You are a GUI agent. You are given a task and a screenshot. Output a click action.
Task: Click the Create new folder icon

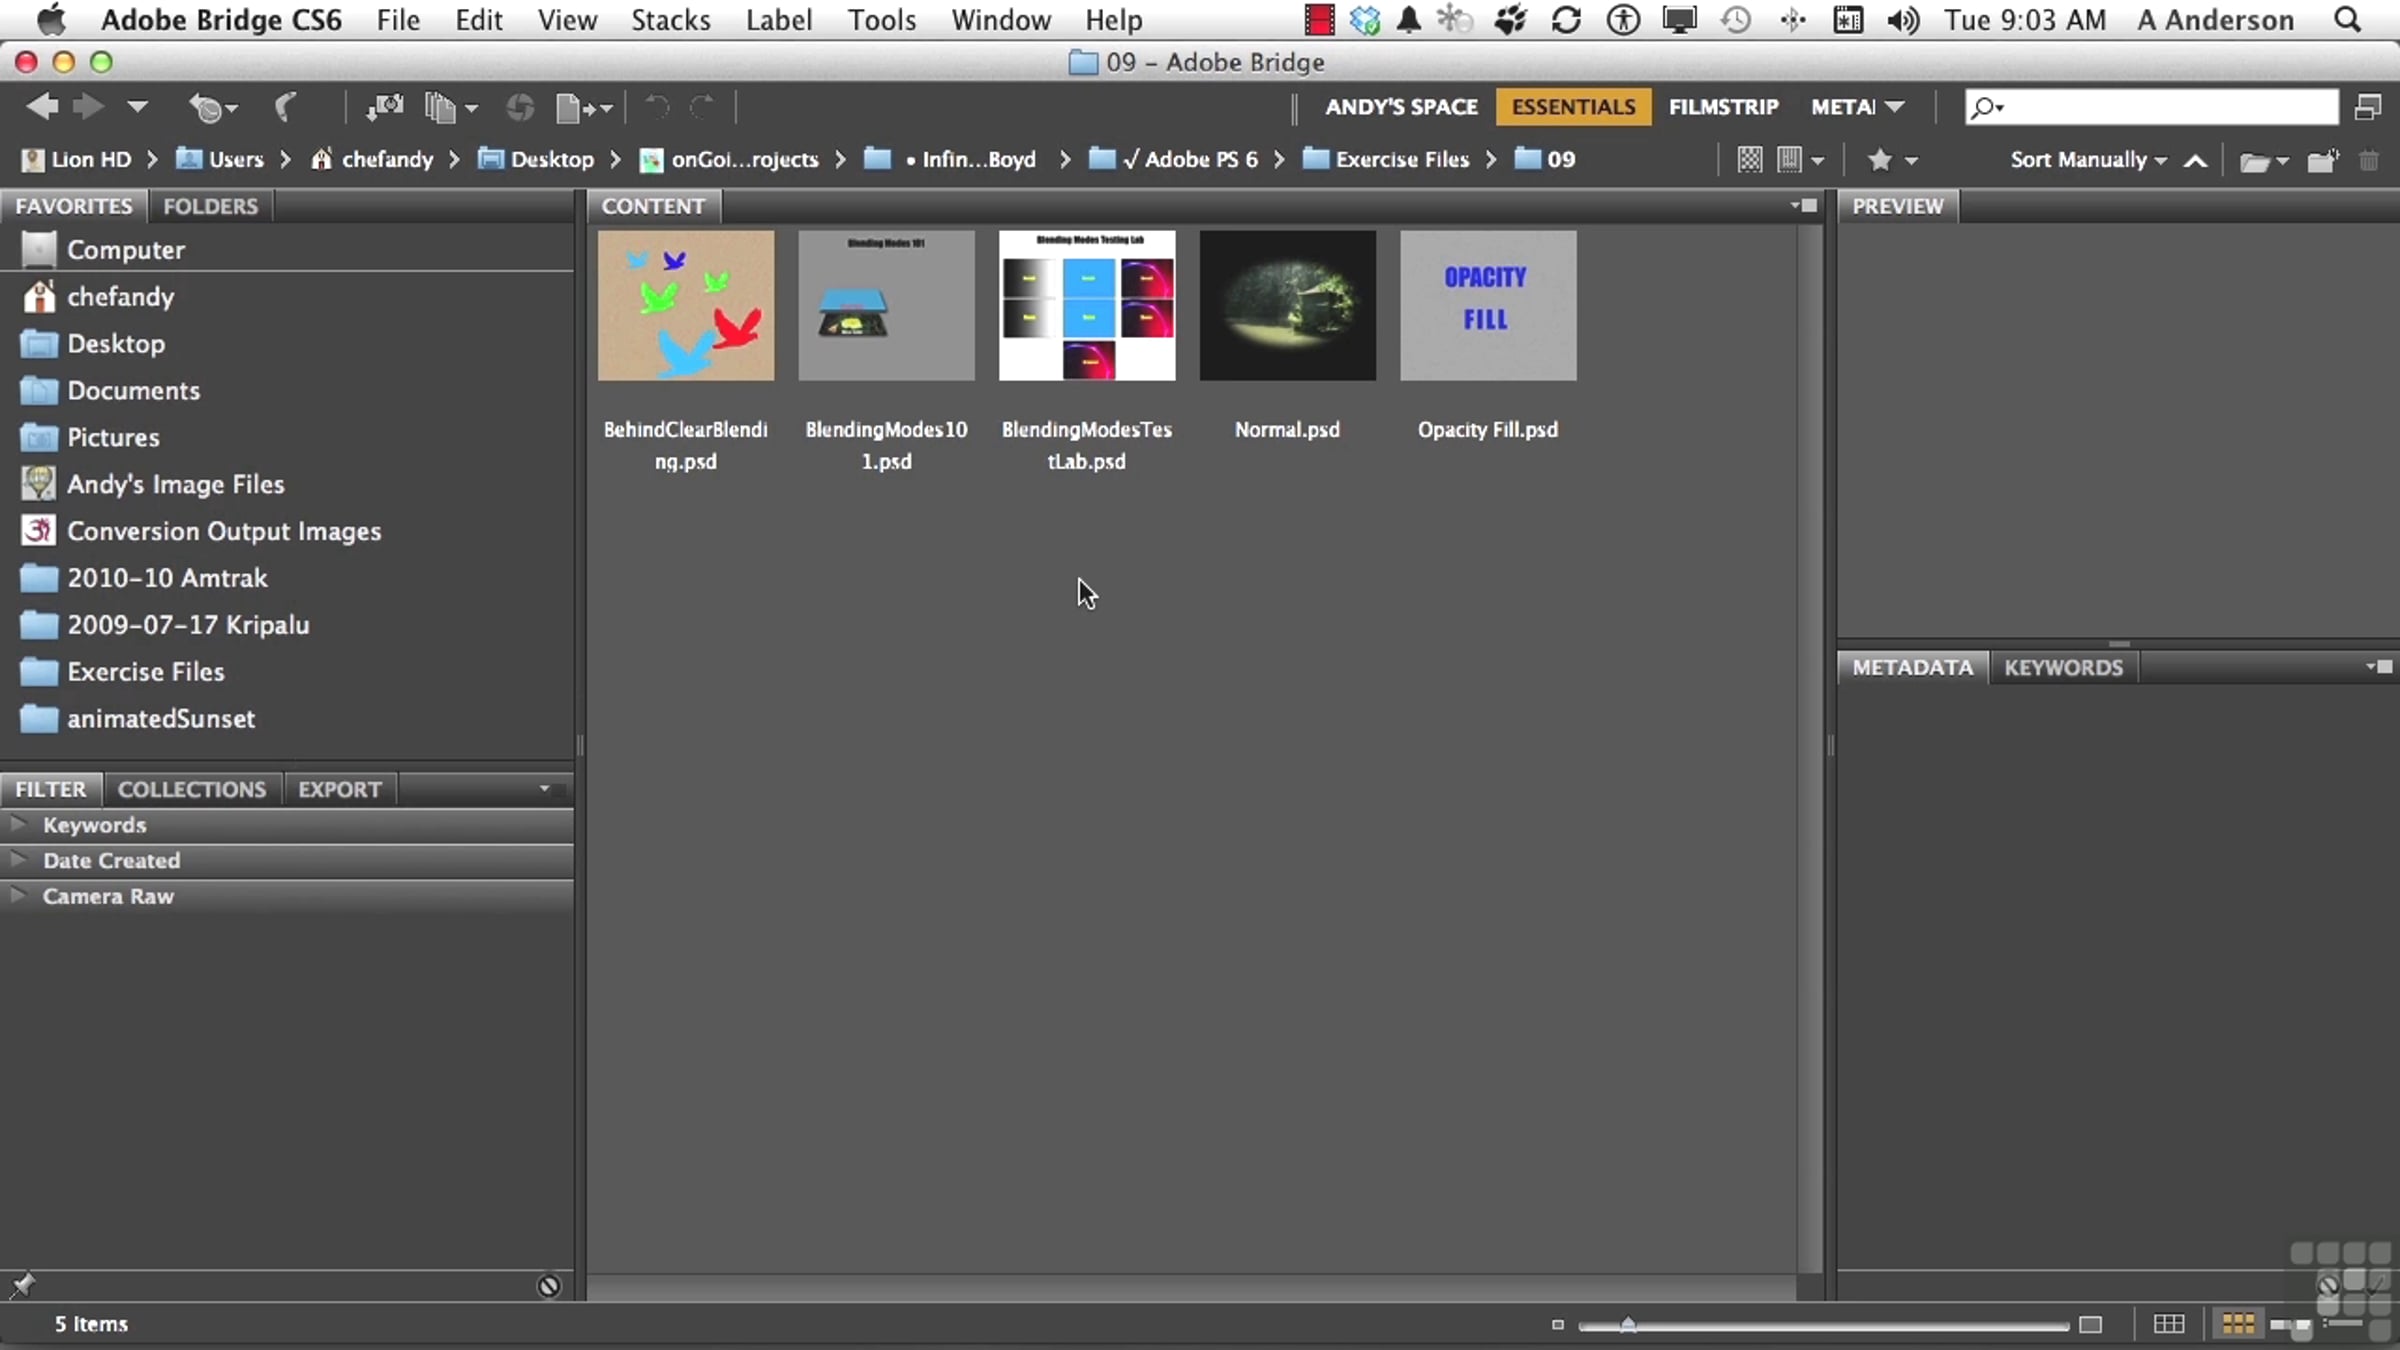coord(2322,160)
